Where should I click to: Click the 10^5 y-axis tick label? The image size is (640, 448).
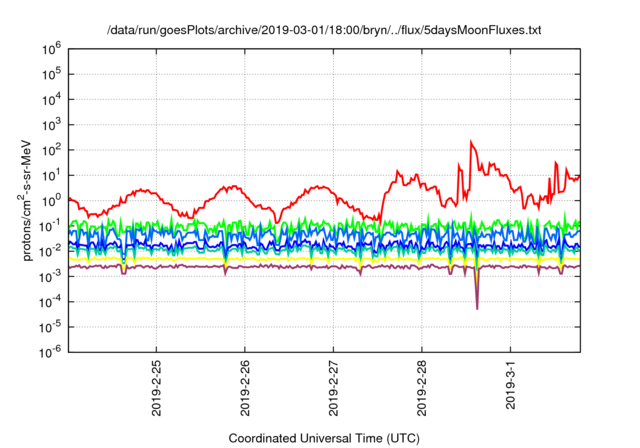pos(51,75)
